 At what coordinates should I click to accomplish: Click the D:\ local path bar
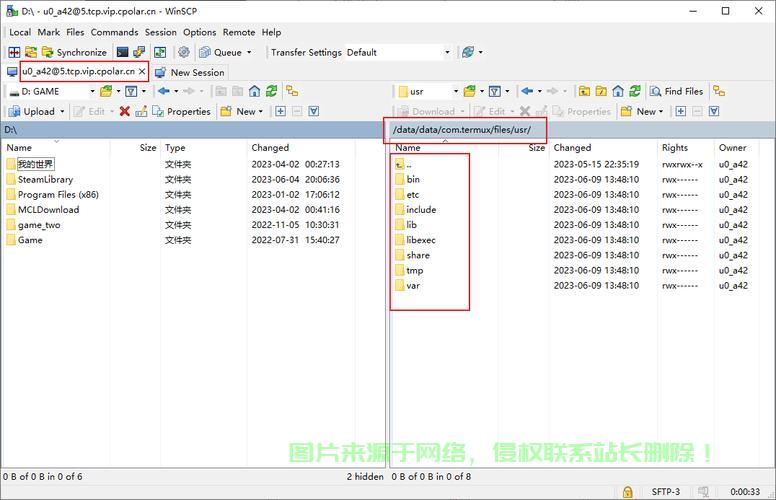pos(193,130)
